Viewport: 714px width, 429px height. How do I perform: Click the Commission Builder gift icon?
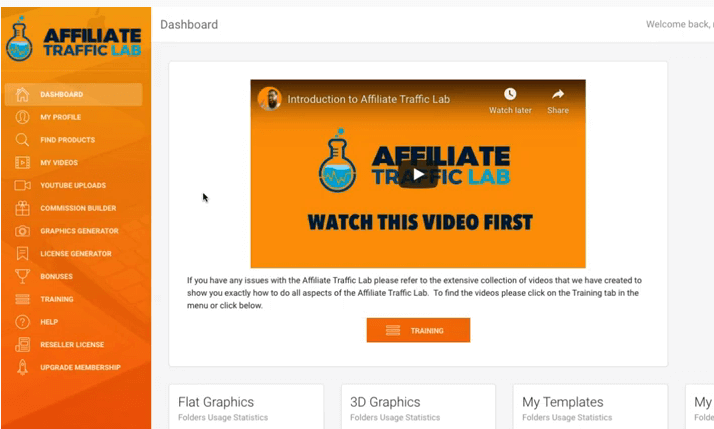tap(22, 208)
